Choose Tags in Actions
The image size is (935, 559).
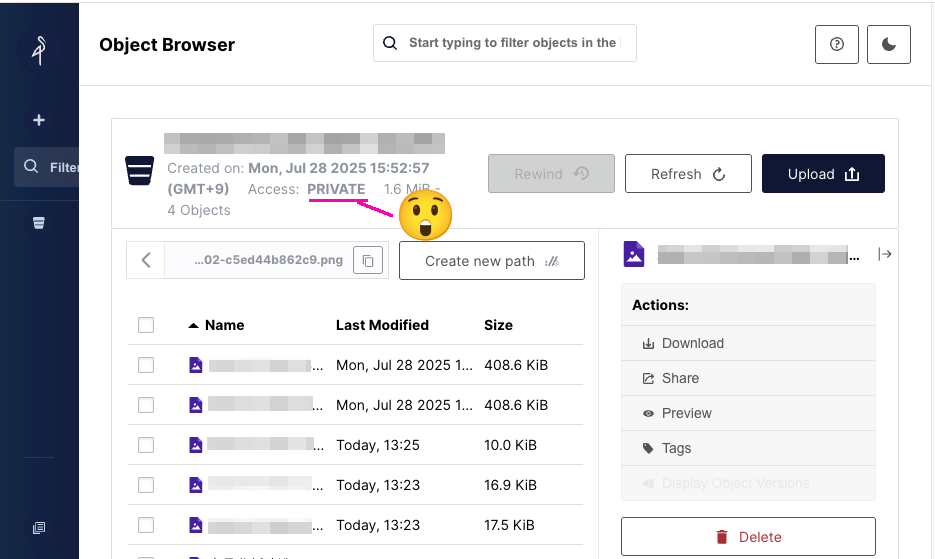click(x=748, y=448)
